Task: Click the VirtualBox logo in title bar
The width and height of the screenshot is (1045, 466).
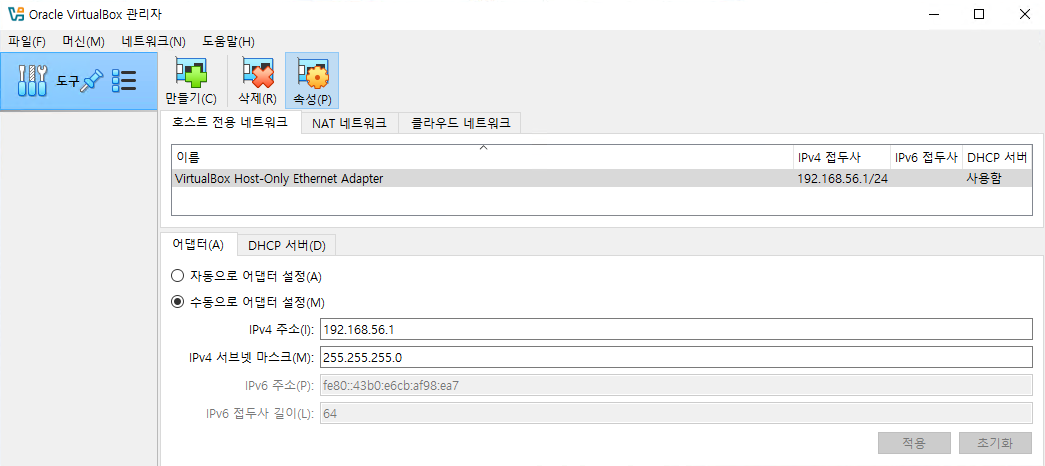Action: [16, 14]
